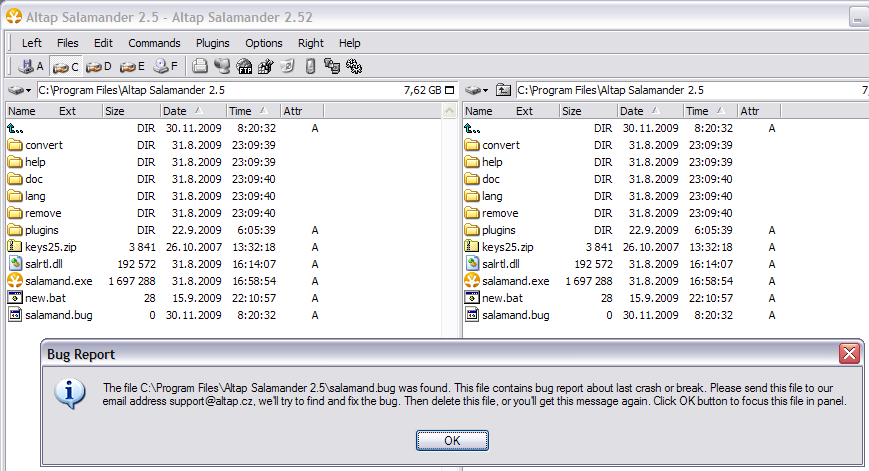Click the Bug Report information icon
The height and width of the screenshot is (471, 869).
pyautogui.click(x=70, y=393)
